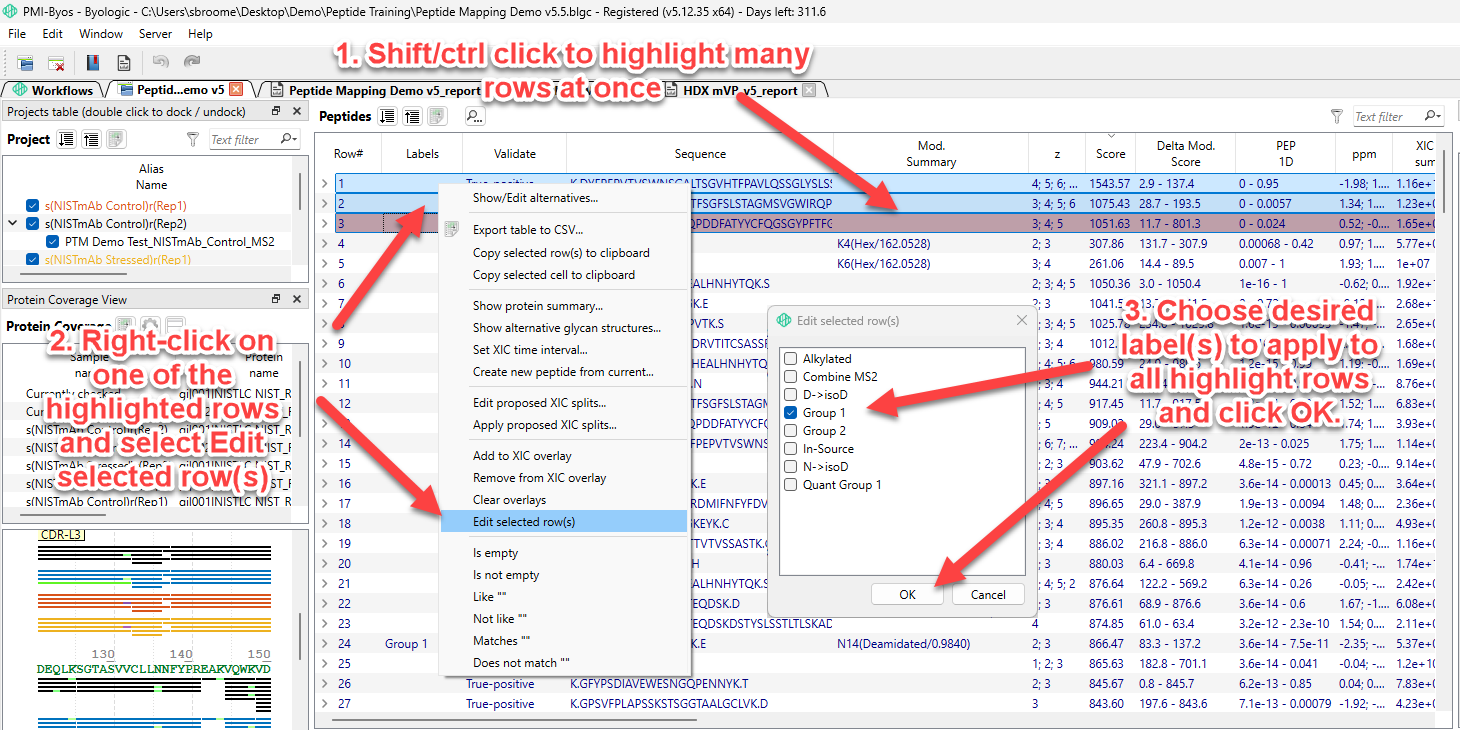
Task: Click the window-with-red-X toolbar icon
Action: 56,62
